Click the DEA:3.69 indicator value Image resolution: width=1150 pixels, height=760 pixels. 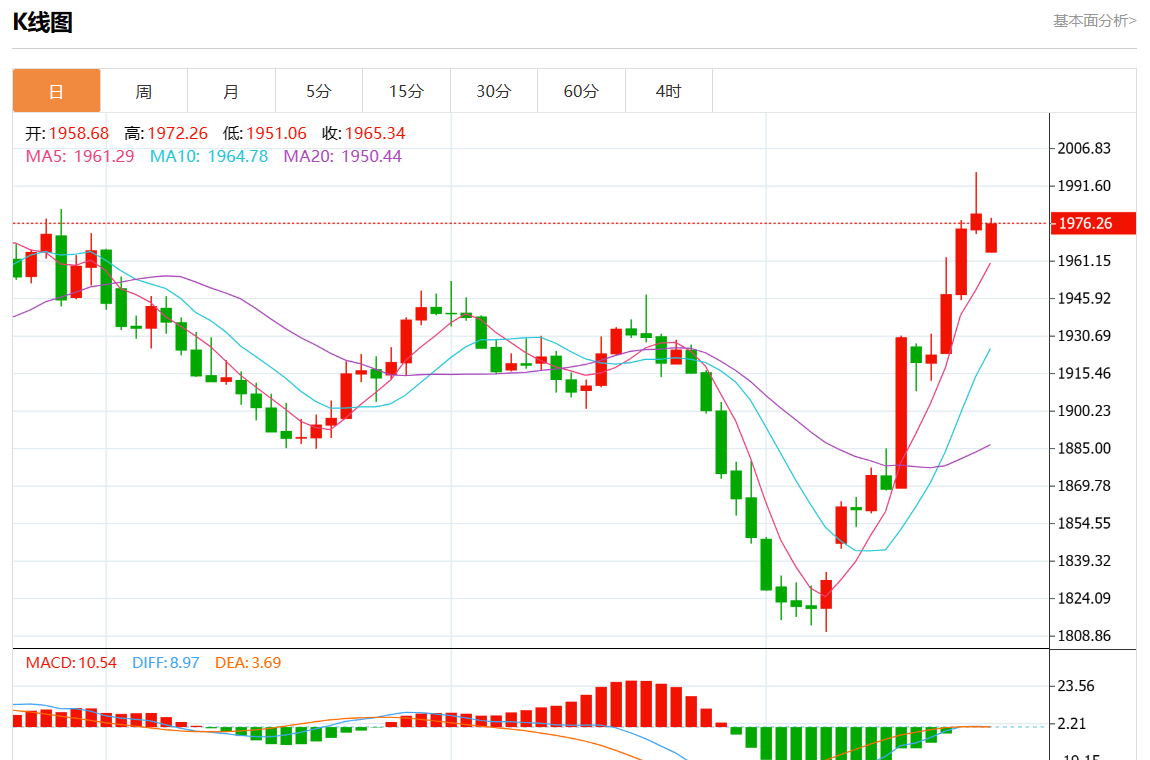248,662
